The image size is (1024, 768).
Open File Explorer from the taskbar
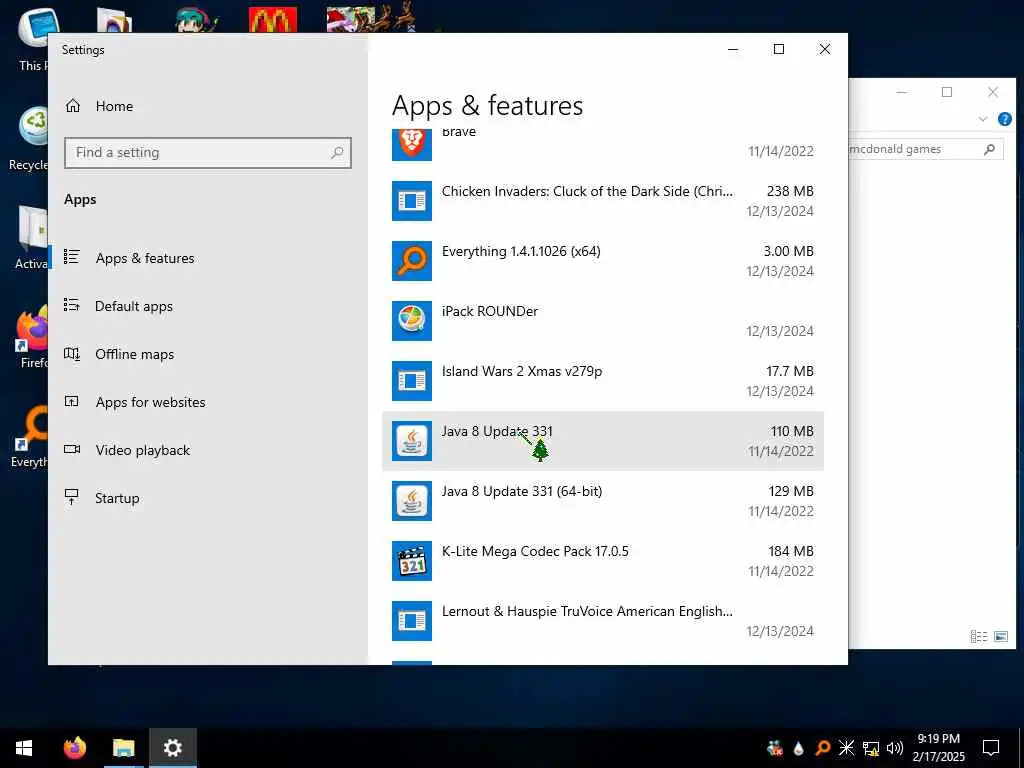[123, 748]
